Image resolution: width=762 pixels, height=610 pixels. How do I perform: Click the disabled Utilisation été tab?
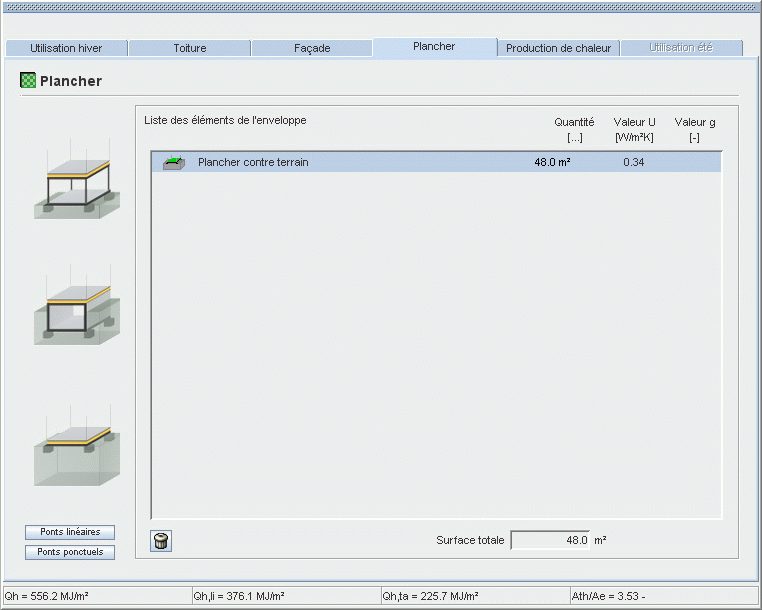tap(682, 48)
